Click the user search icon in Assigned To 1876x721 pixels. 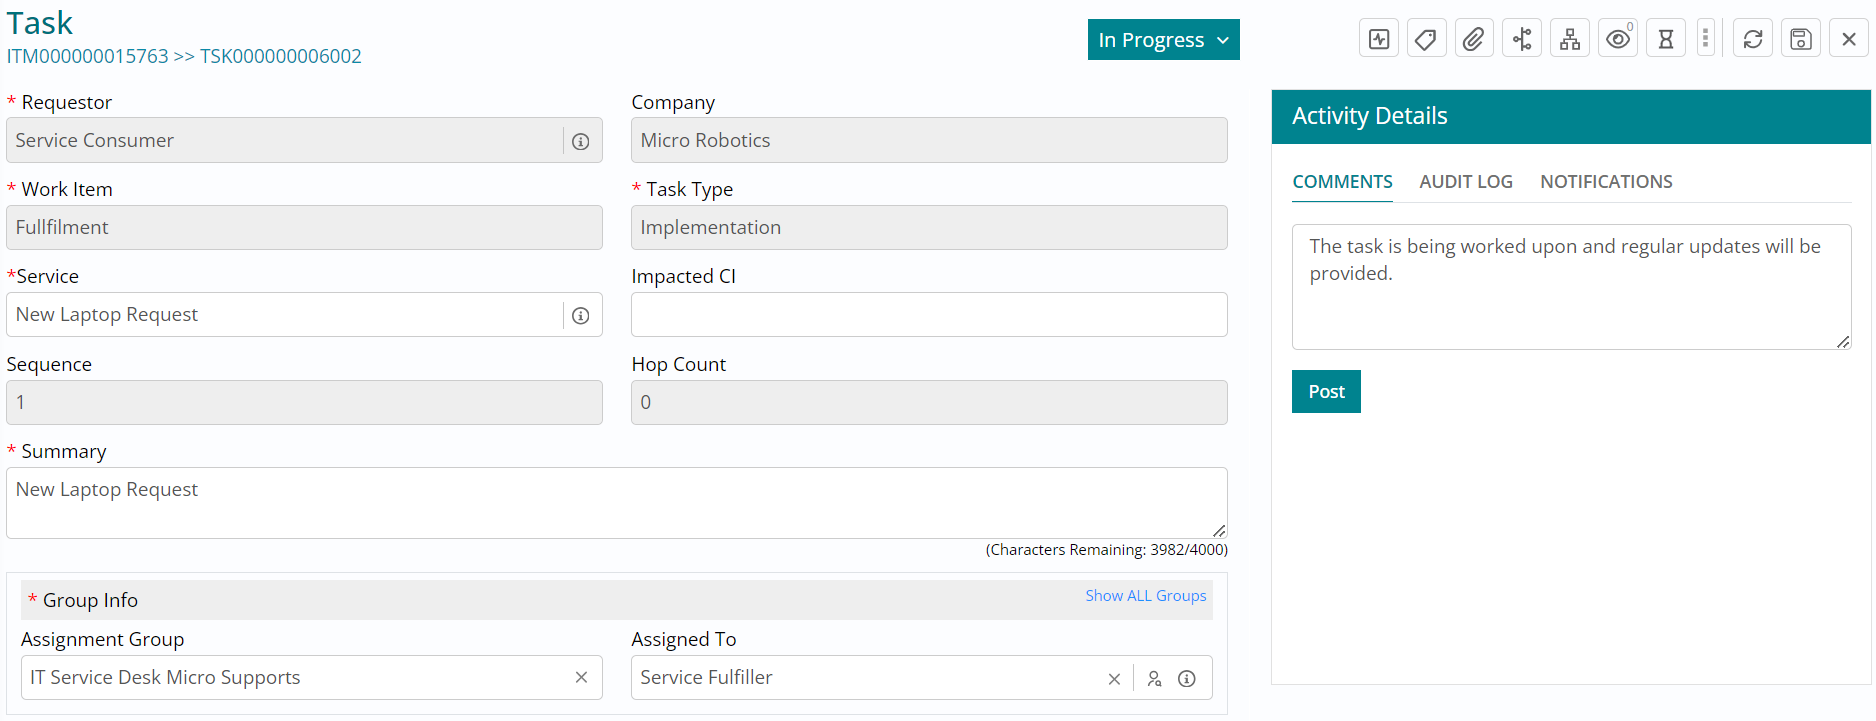point(1154,679)
